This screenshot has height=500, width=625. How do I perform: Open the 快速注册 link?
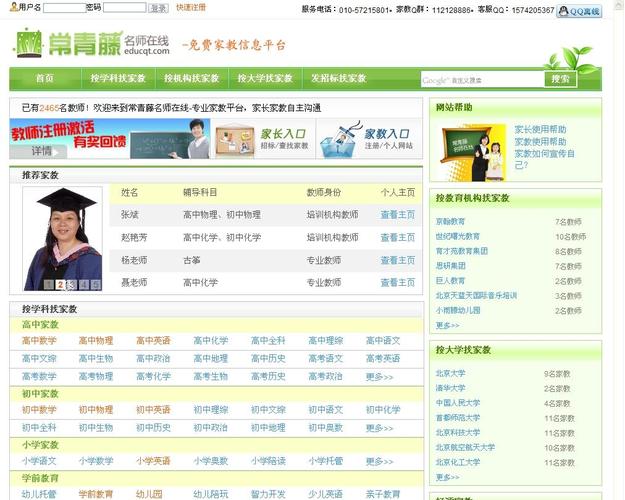pyautogui.click(x=191, y=7)
